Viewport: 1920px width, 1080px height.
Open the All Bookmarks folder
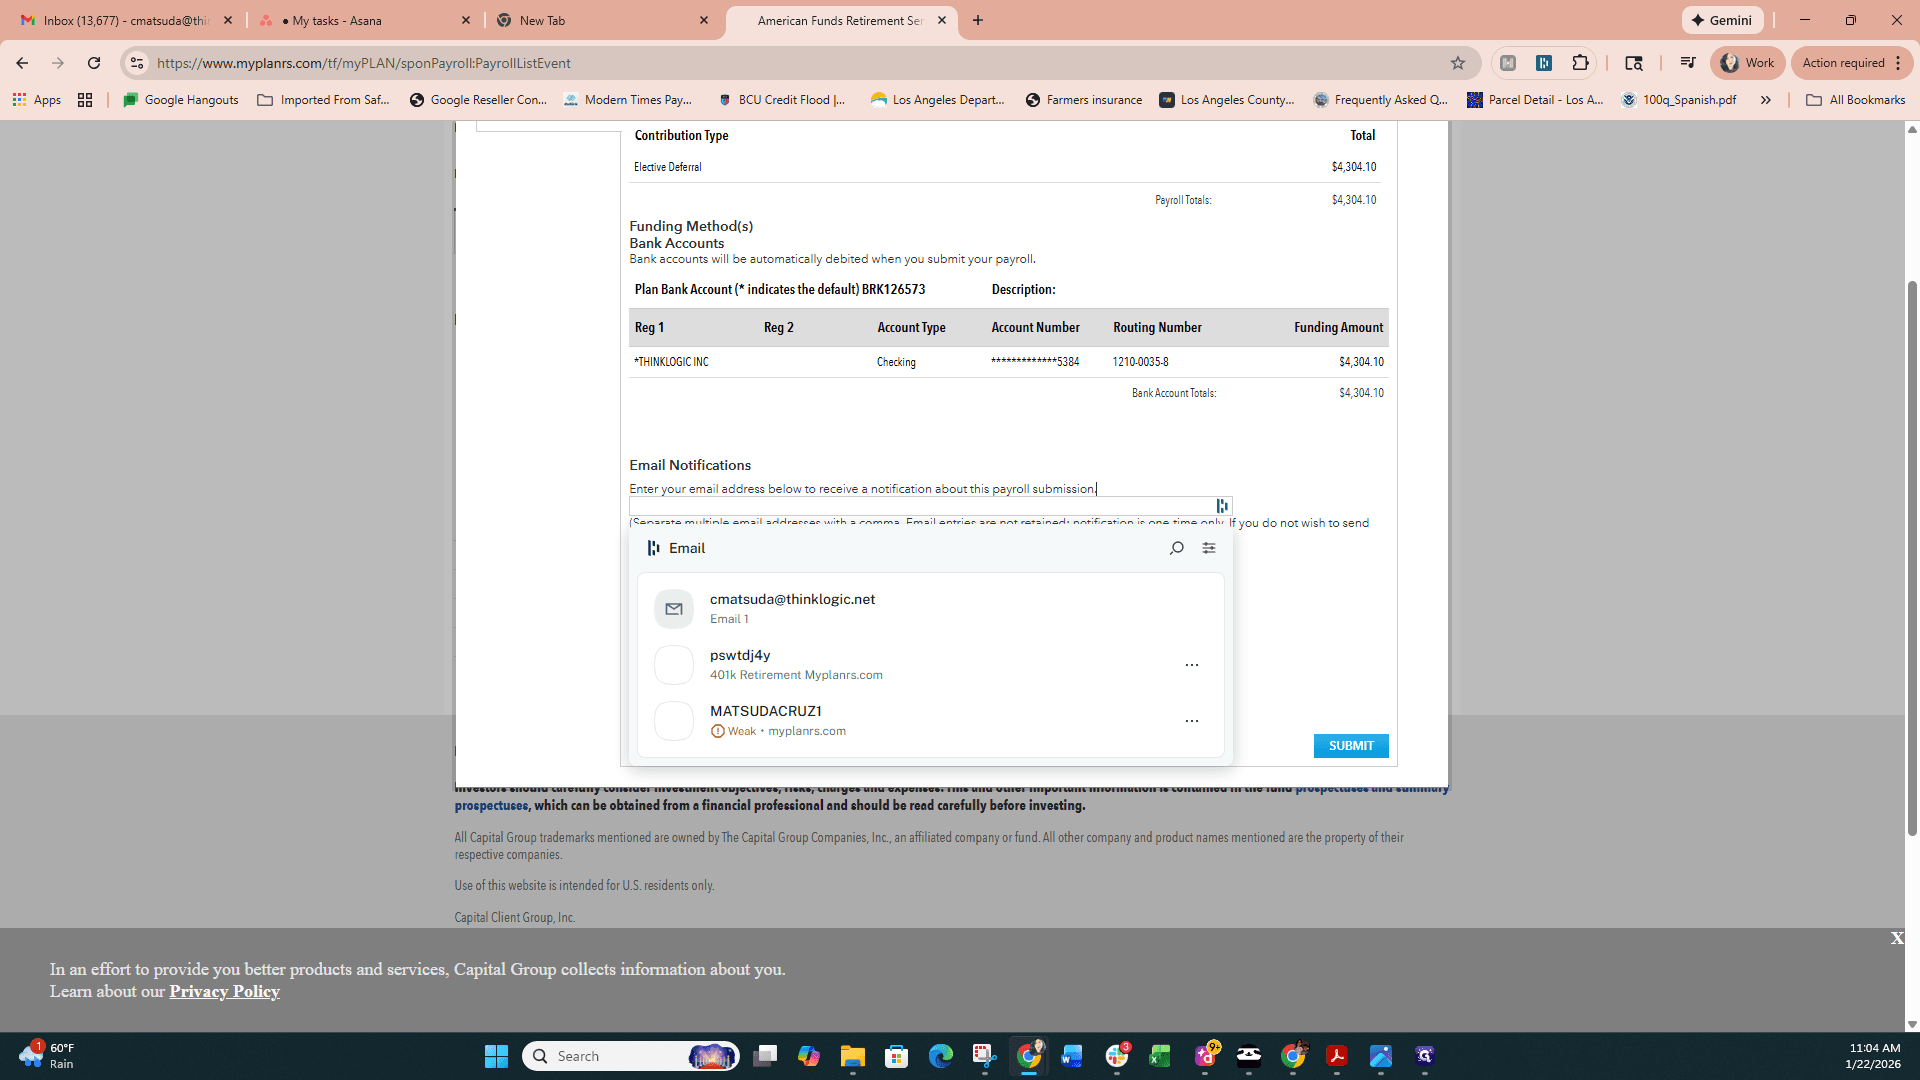[x=1855, y=100]
